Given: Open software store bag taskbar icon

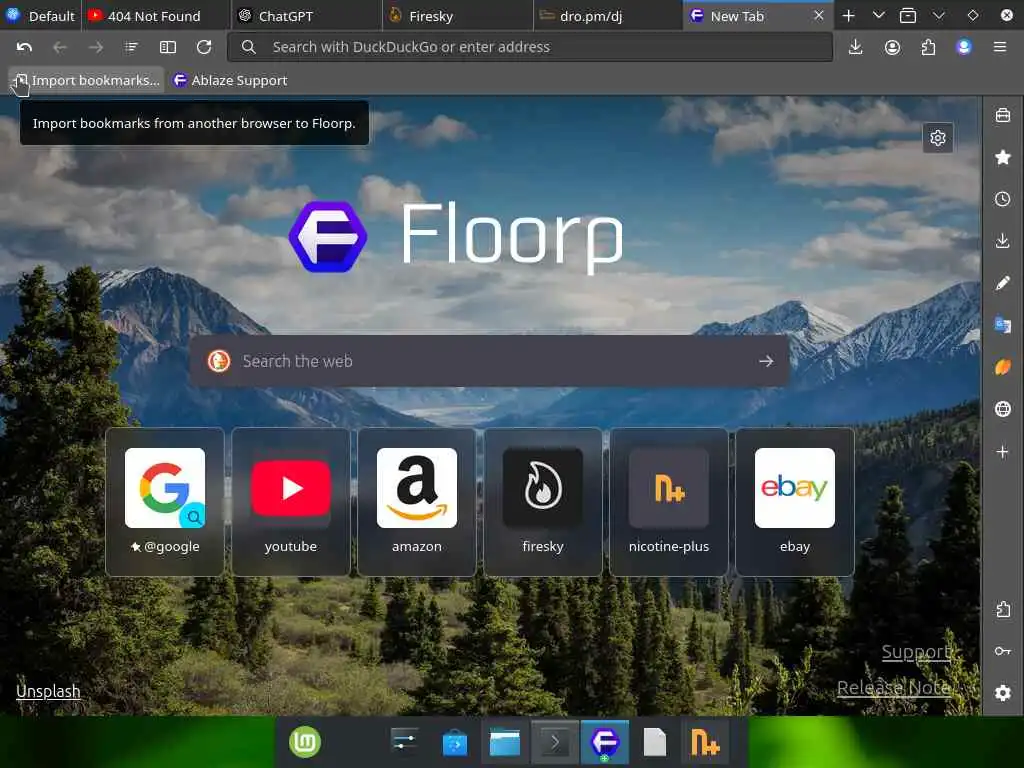Looking at the screenshot, I should click(x=455, y=743).
